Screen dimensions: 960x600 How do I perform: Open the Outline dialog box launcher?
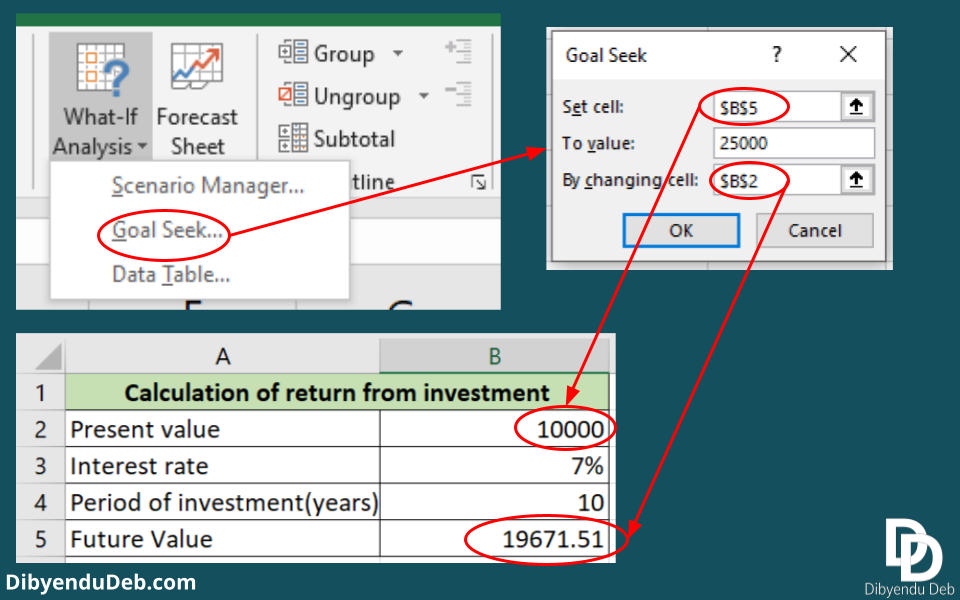coord(479,183)
